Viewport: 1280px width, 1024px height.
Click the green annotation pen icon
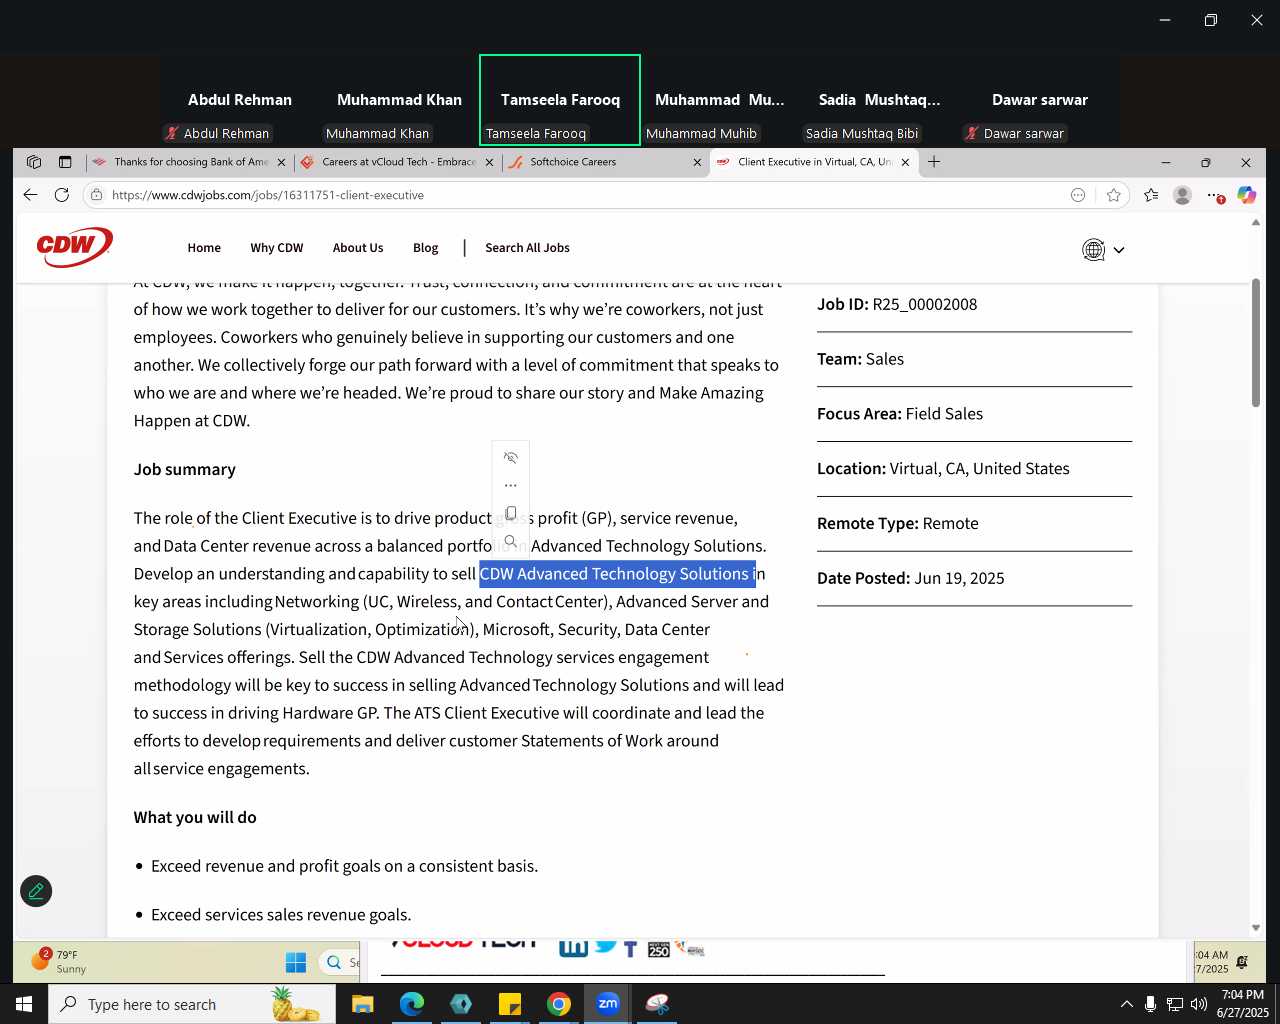pos(36,891)
